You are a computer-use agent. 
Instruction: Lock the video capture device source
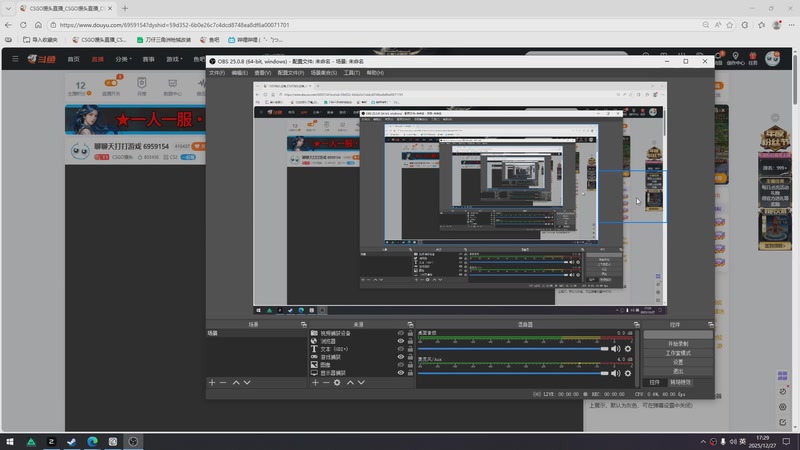(x=410, y=333)
